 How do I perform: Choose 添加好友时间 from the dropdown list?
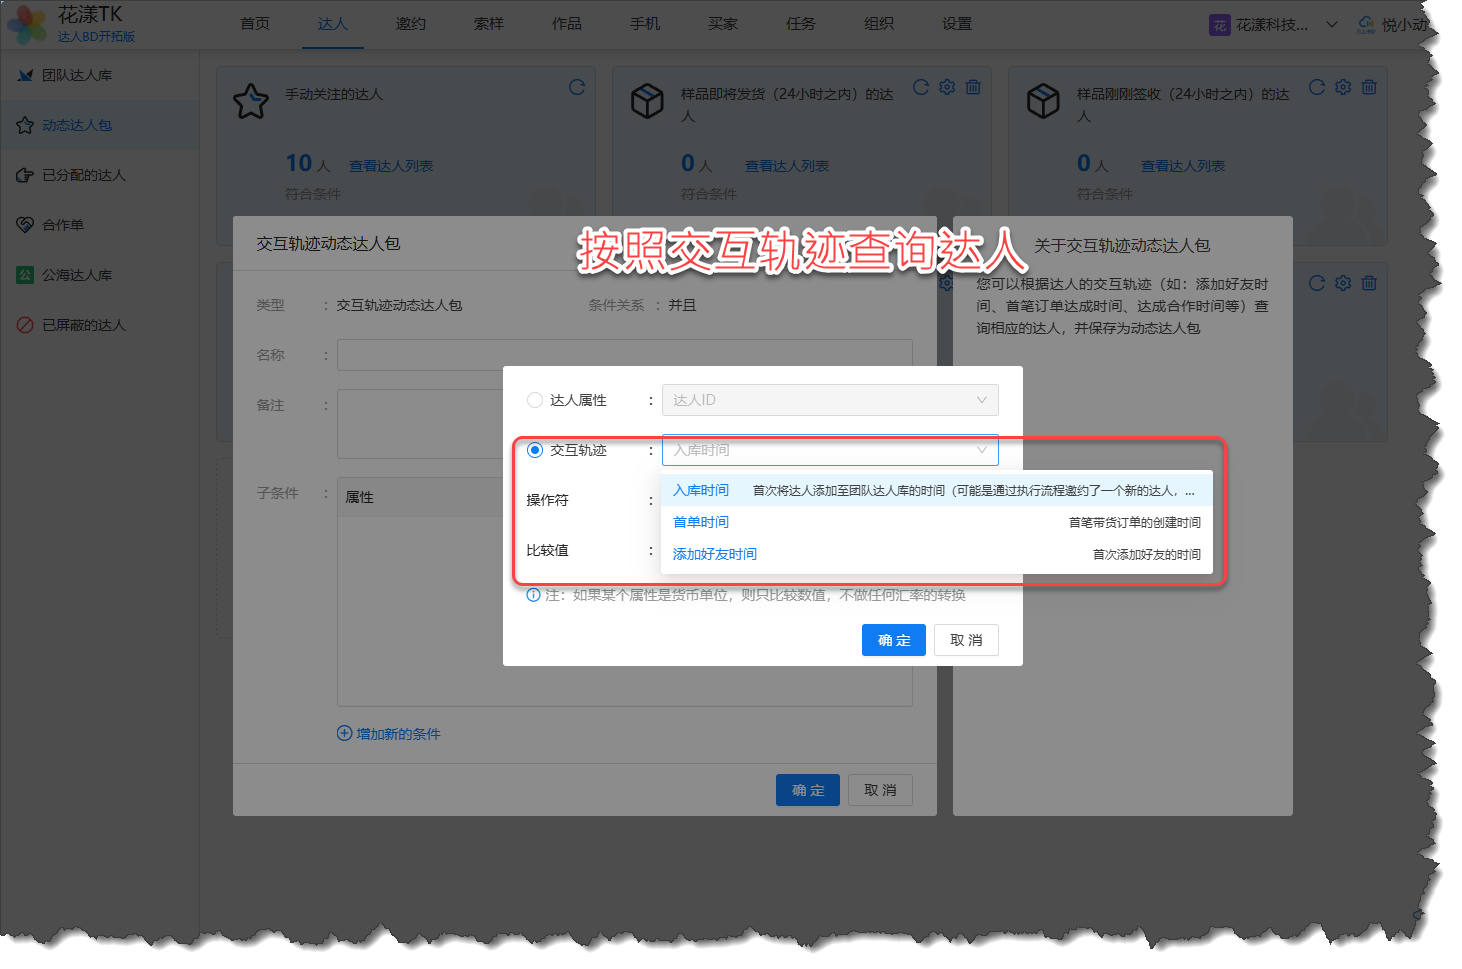714,554
